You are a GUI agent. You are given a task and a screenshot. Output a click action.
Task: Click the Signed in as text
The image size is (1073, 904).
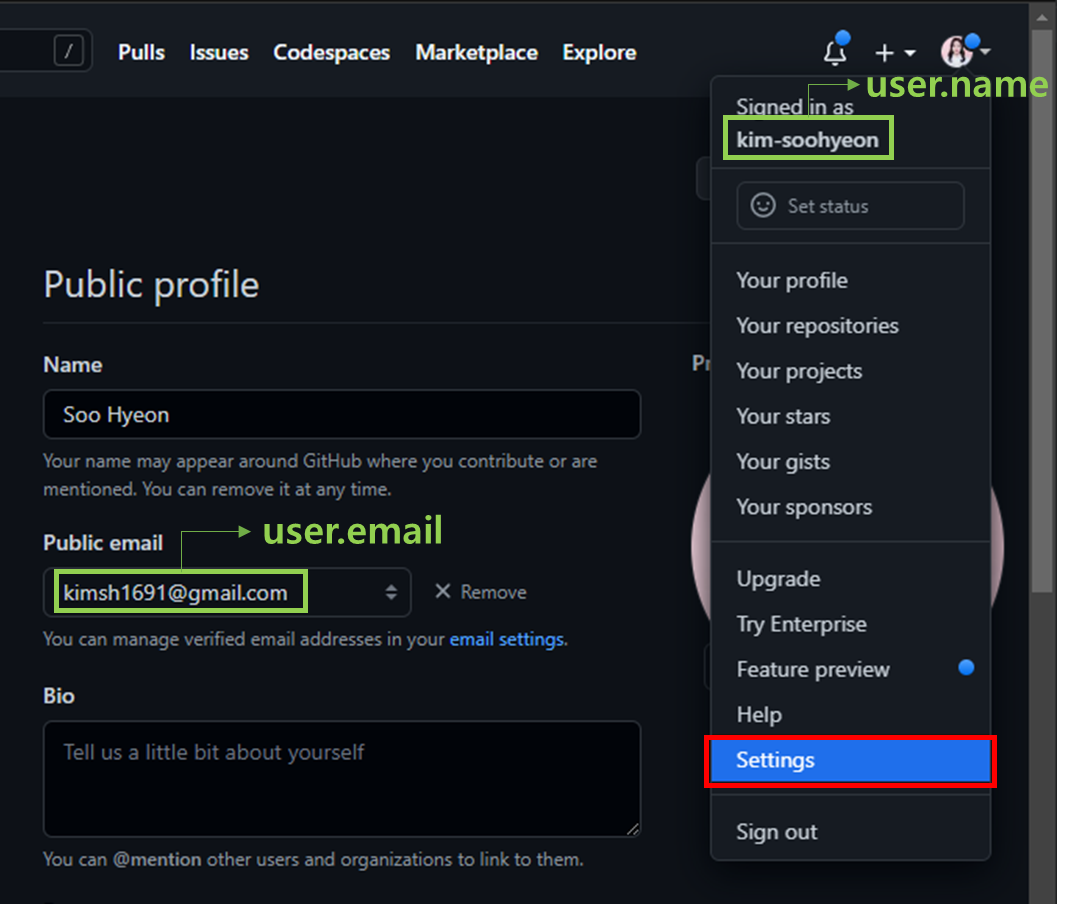(x=794, y=107)
